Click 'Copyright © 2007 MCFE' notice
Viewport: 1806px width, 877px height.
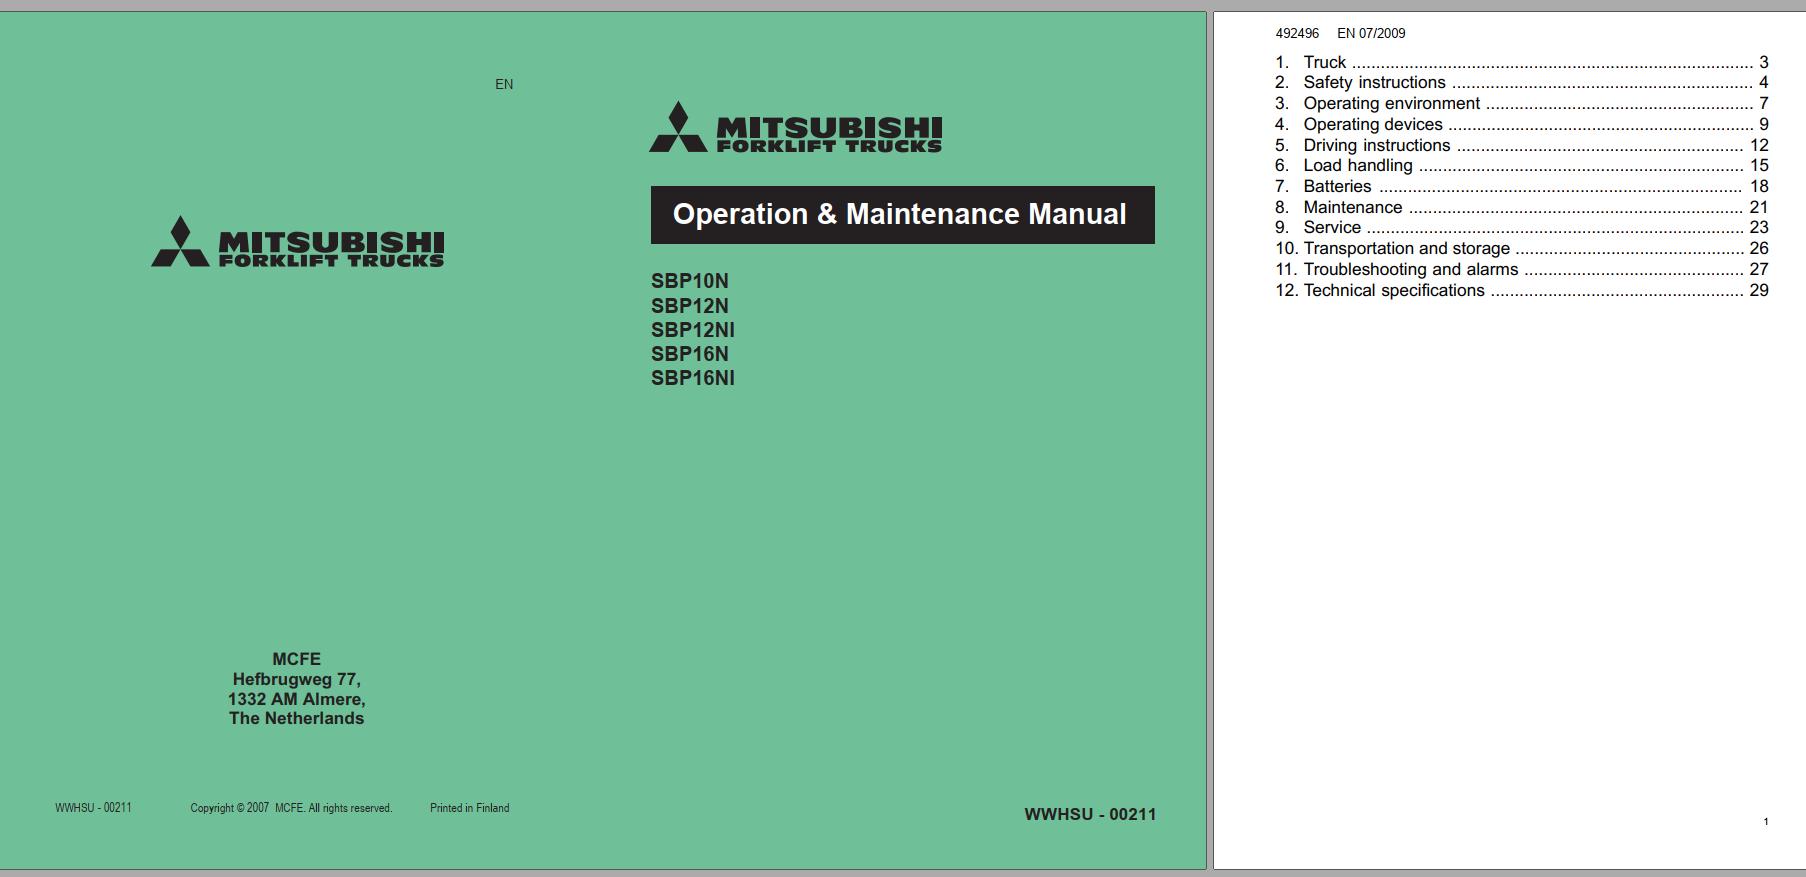click(x=291, y=808)
